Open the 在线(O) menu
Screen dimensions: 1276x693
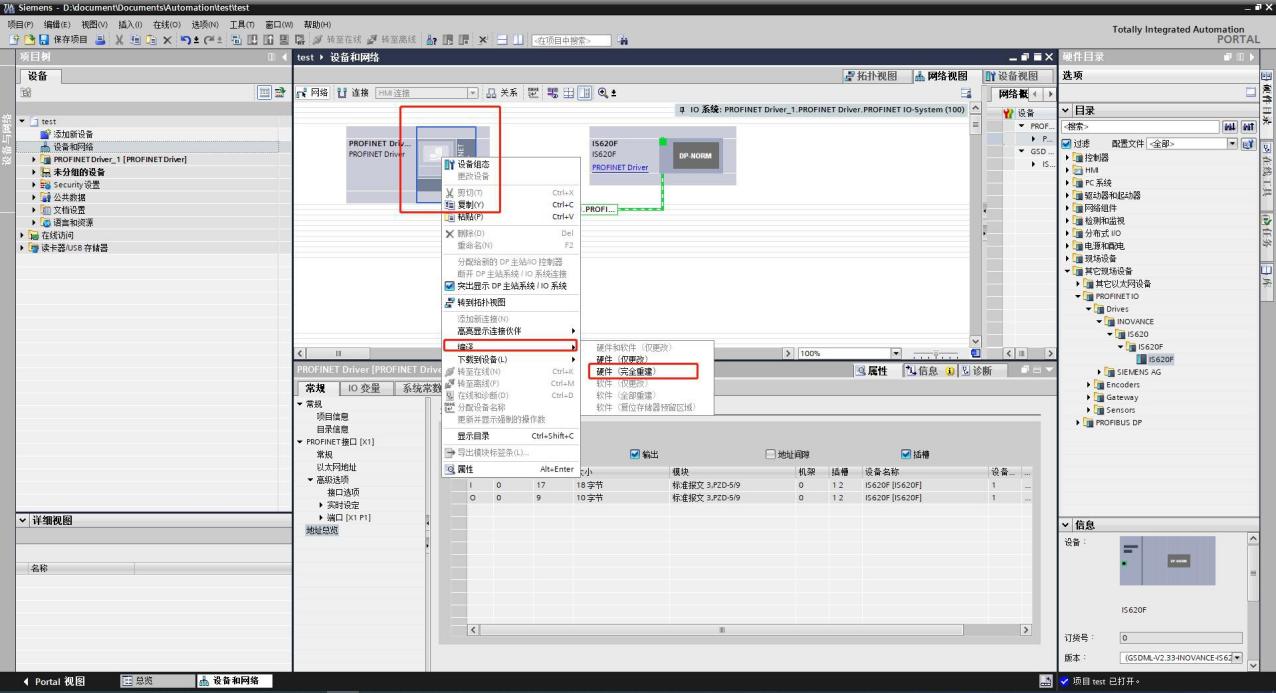pyautogui.click(x=167, y=24)
